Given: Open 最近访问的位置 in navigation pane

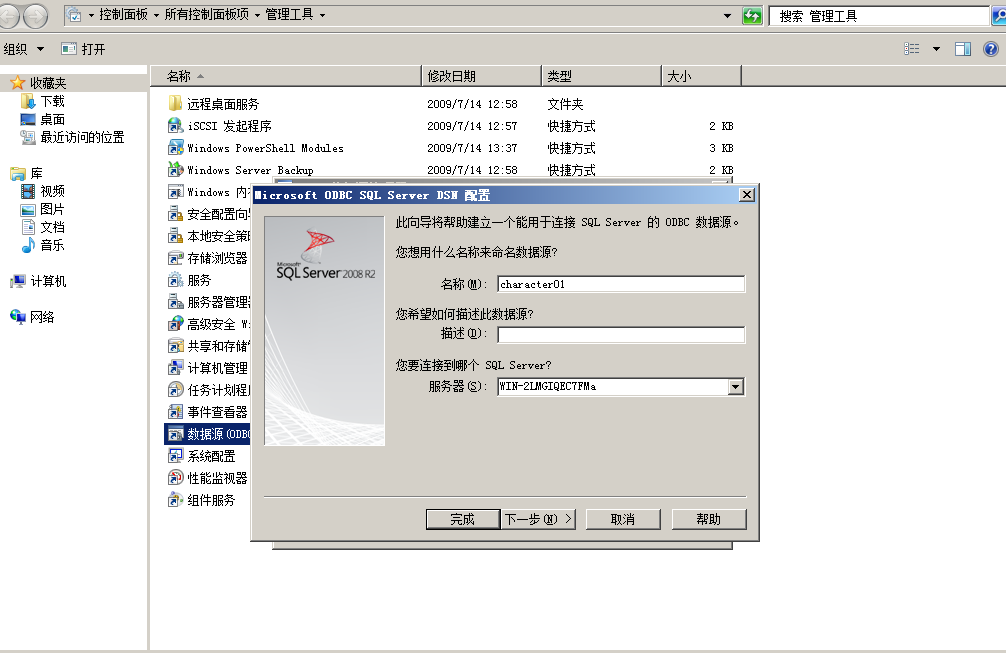Looking at the screenshot, I should 82,137.
